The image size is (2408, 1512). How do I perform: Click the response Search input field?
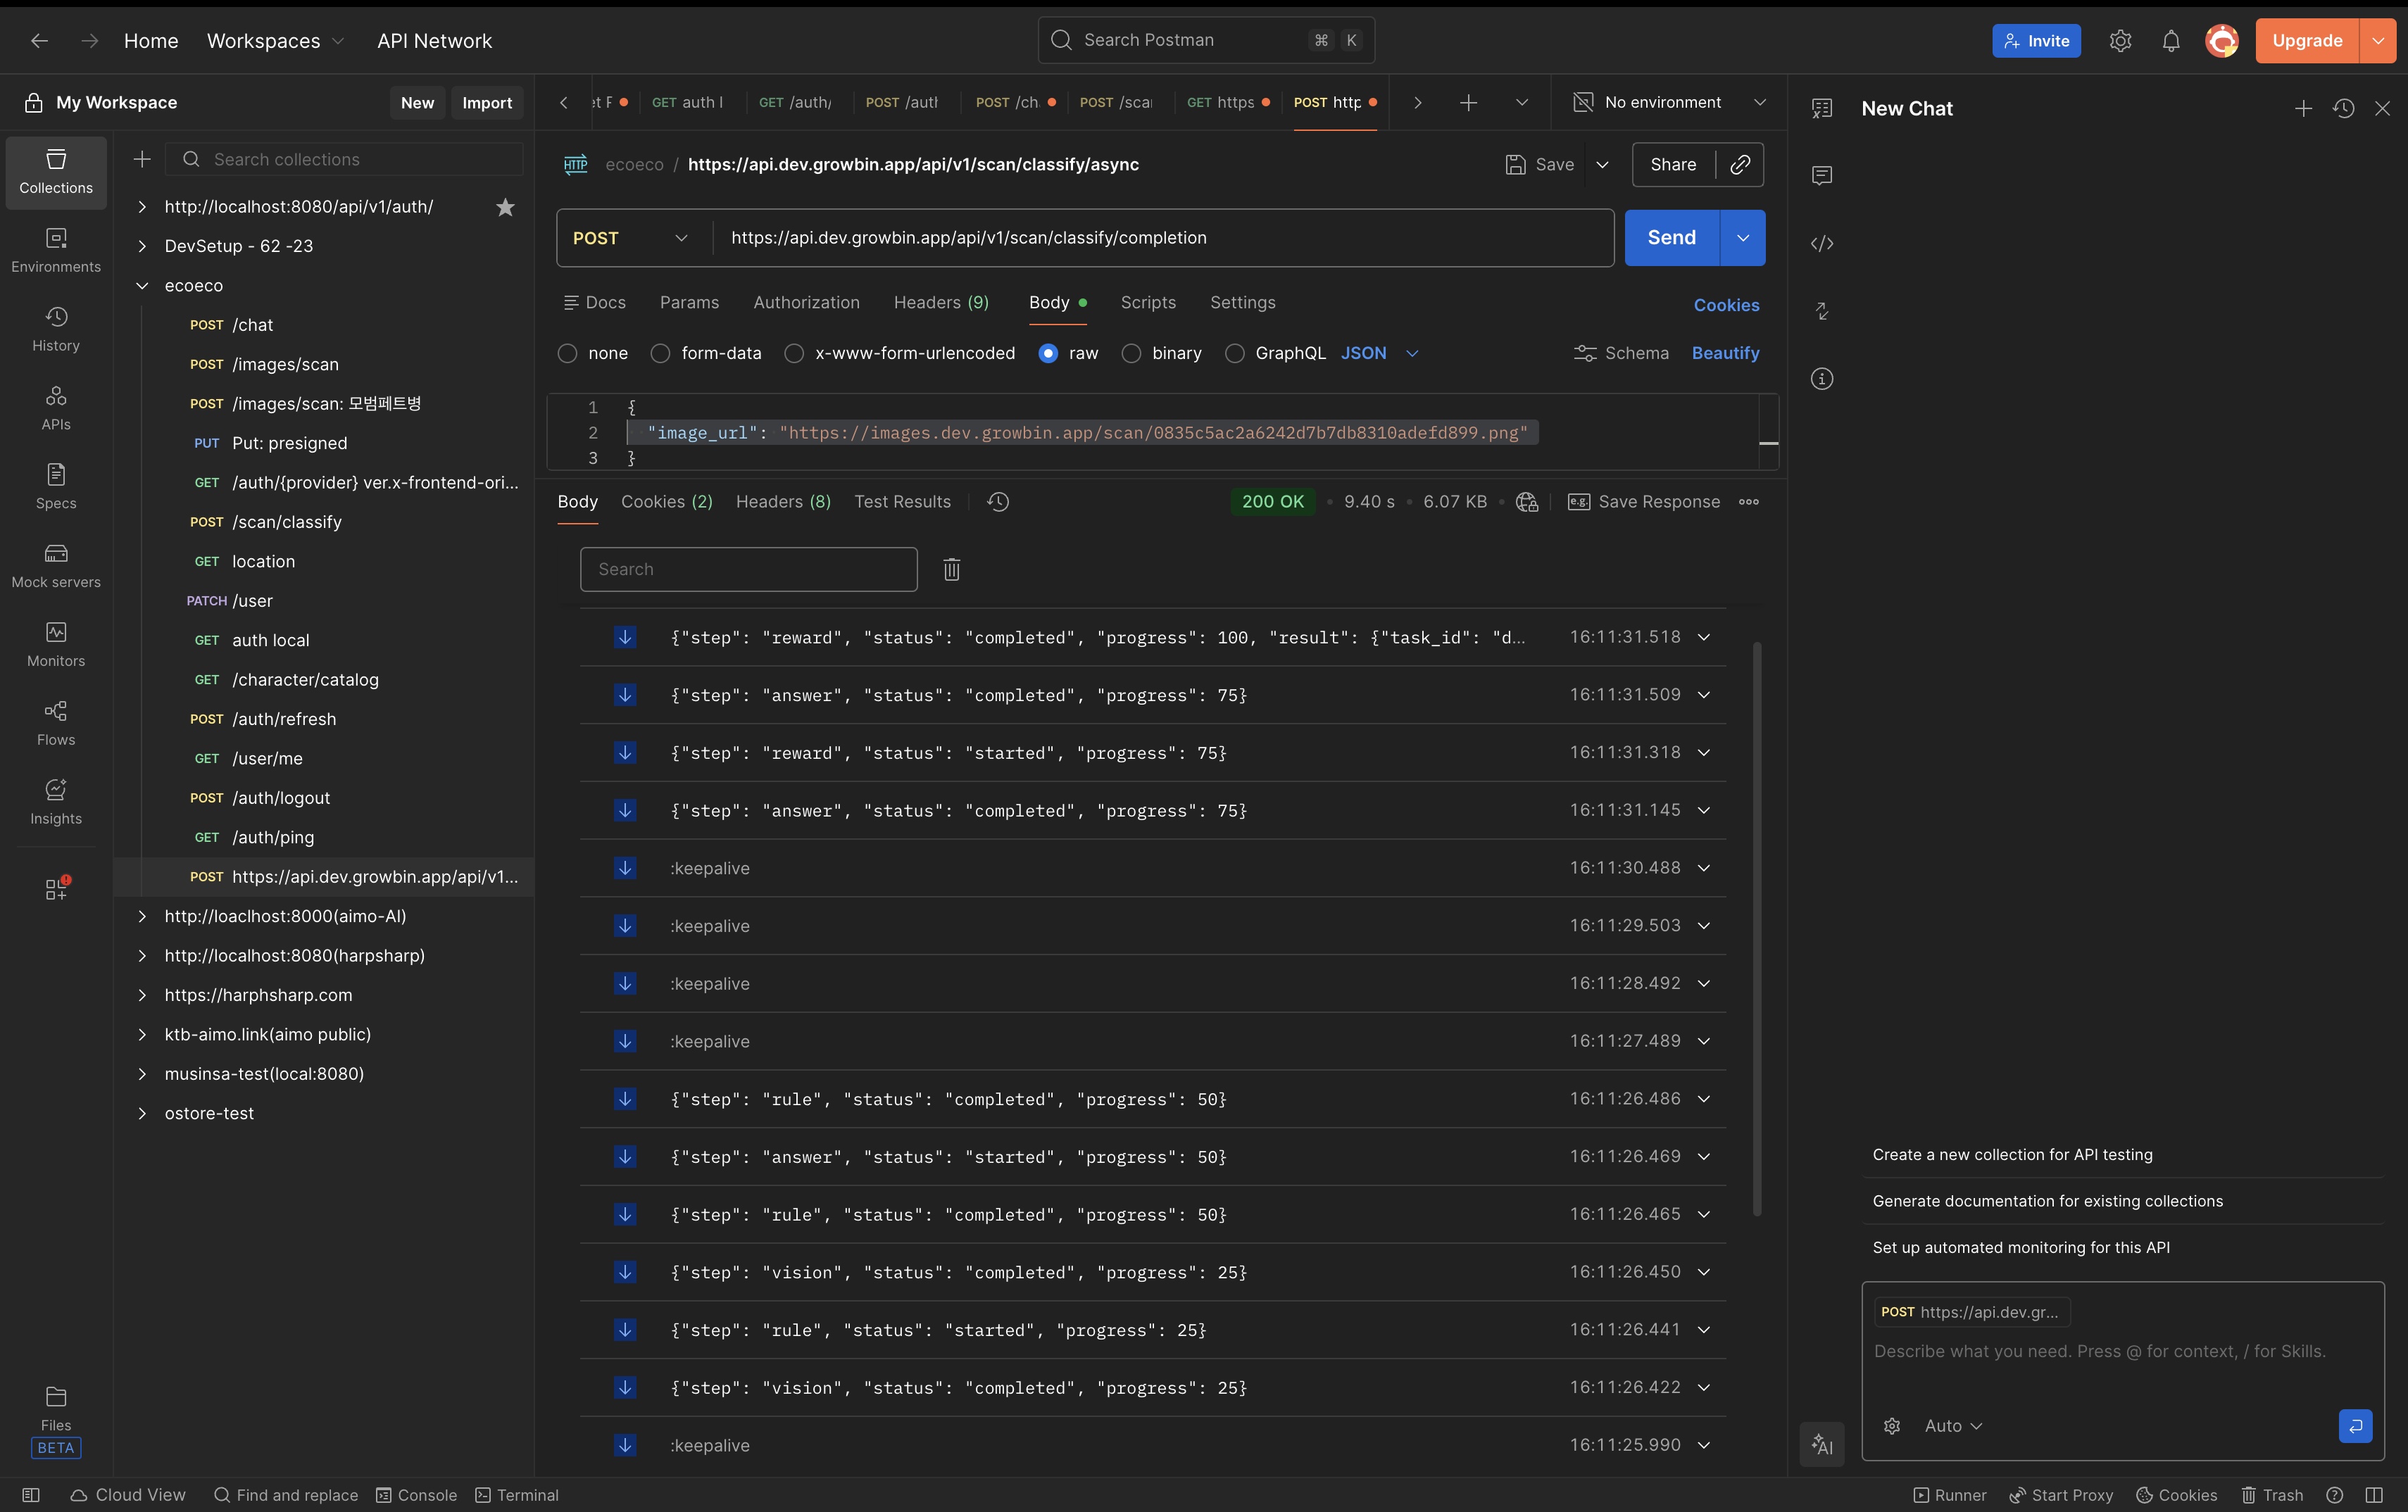point(748,569)
